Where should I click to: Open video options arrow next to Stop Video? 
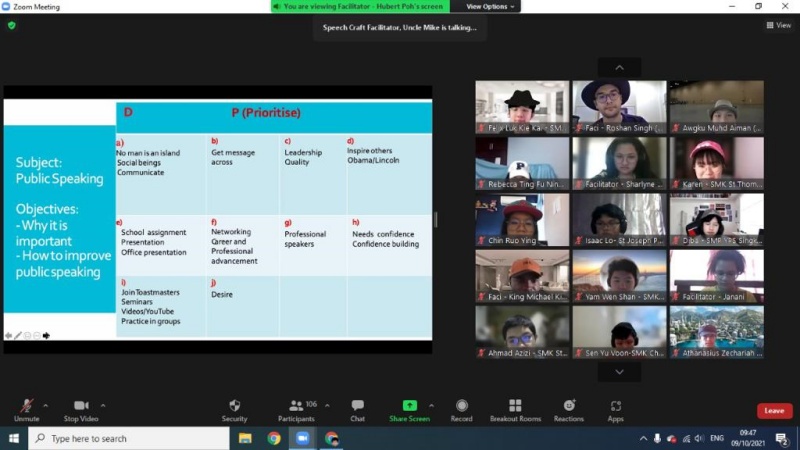(103, 406)
